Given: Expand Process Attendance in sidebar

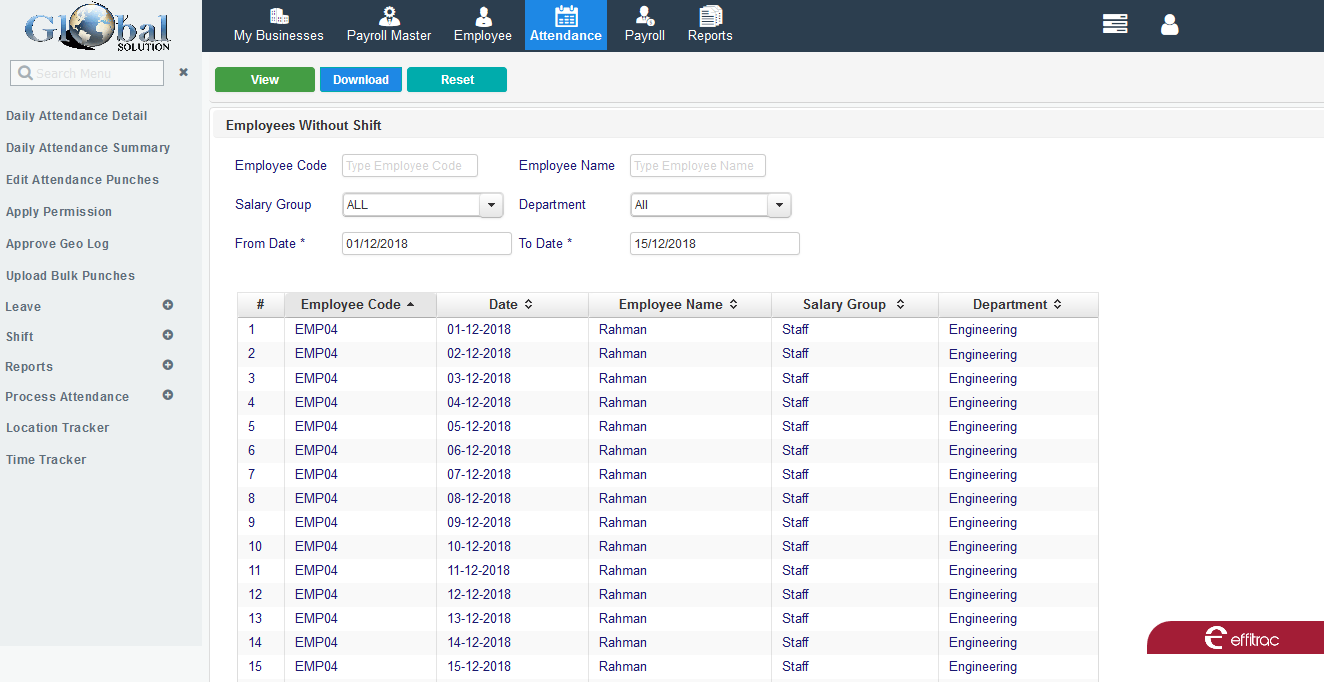Looking at the screenshot, I should pyautogui.click(x=168, y=396).
